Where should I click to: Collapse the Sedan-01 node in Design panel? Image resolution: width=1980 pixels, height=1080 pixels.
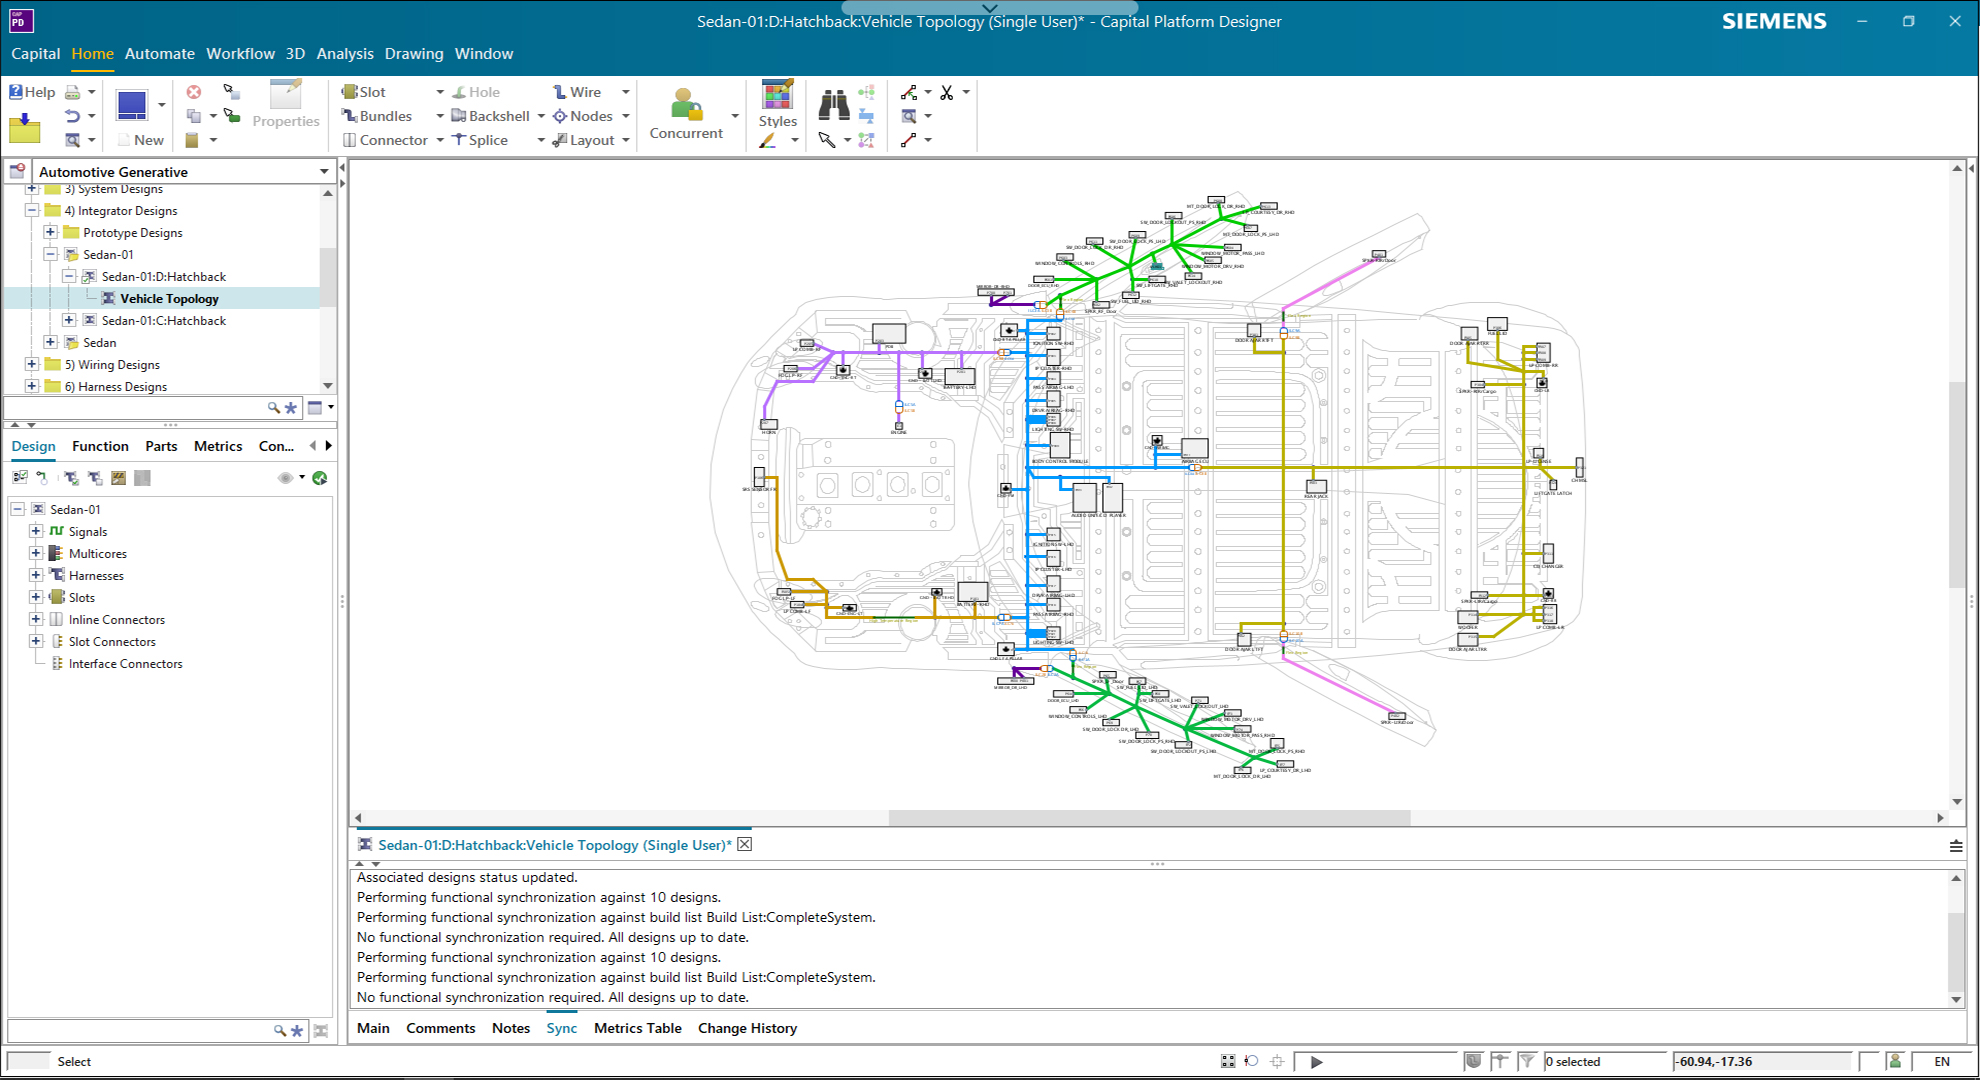(17, 509)
